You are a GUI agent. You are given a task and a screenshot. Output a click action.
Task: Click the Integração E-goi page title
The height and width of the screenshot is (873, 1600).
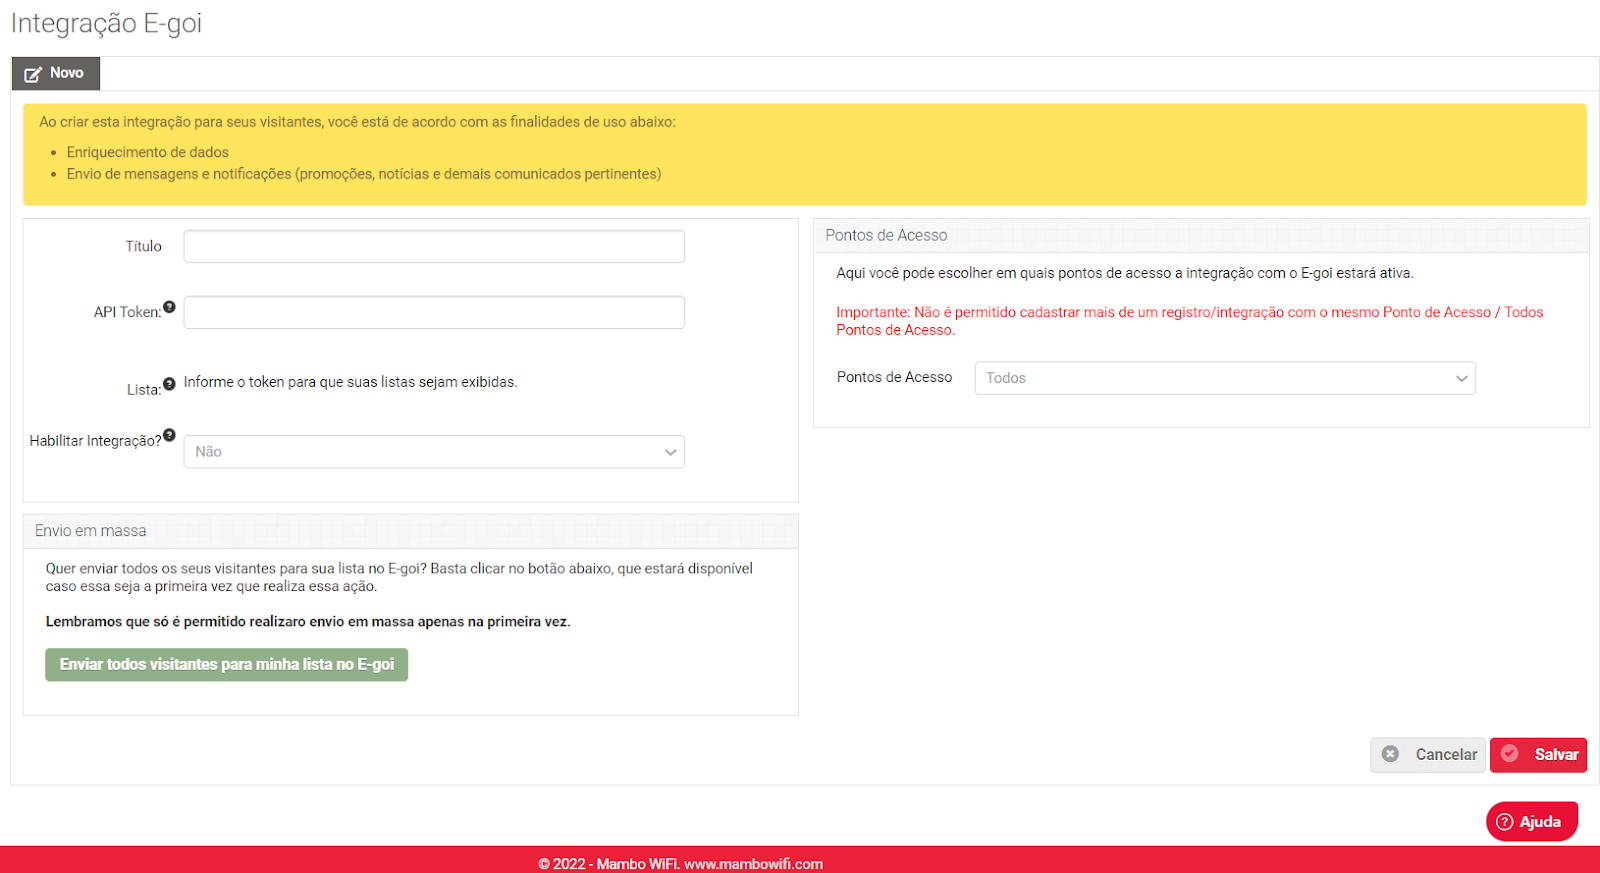pos(106,23)
